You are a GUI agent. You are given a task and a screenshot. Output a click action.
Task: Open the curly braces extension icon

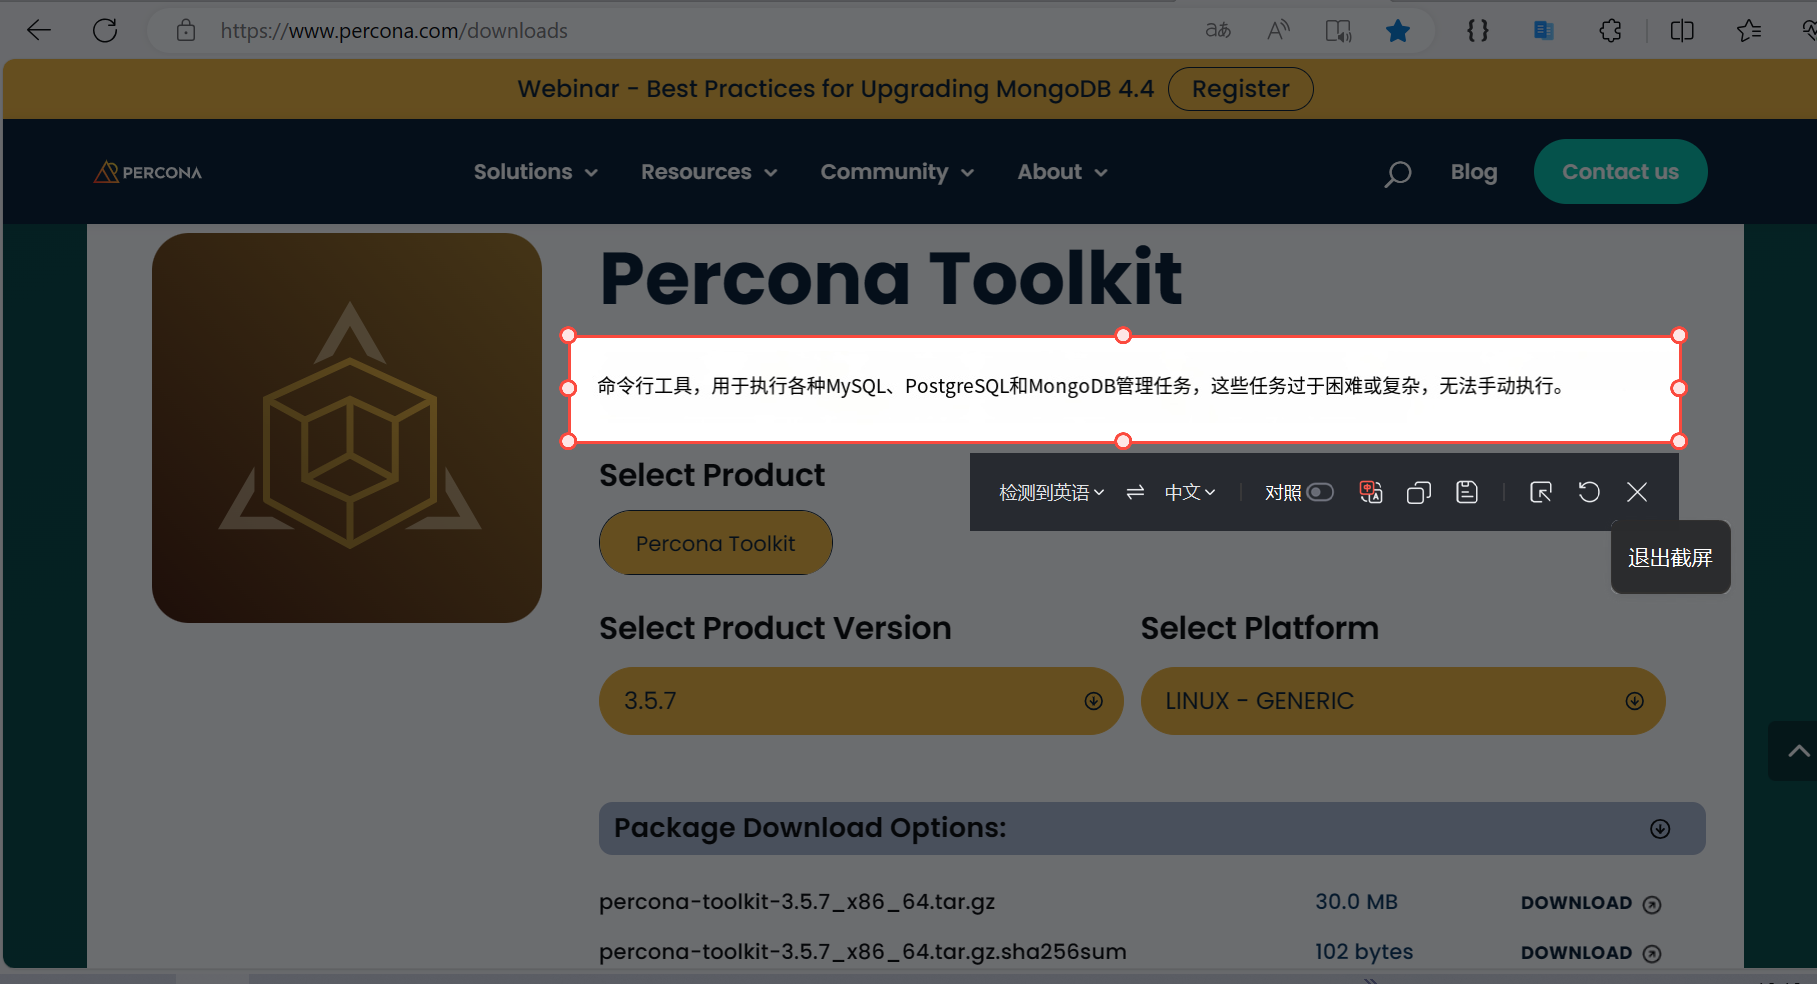pos(1478,30)
